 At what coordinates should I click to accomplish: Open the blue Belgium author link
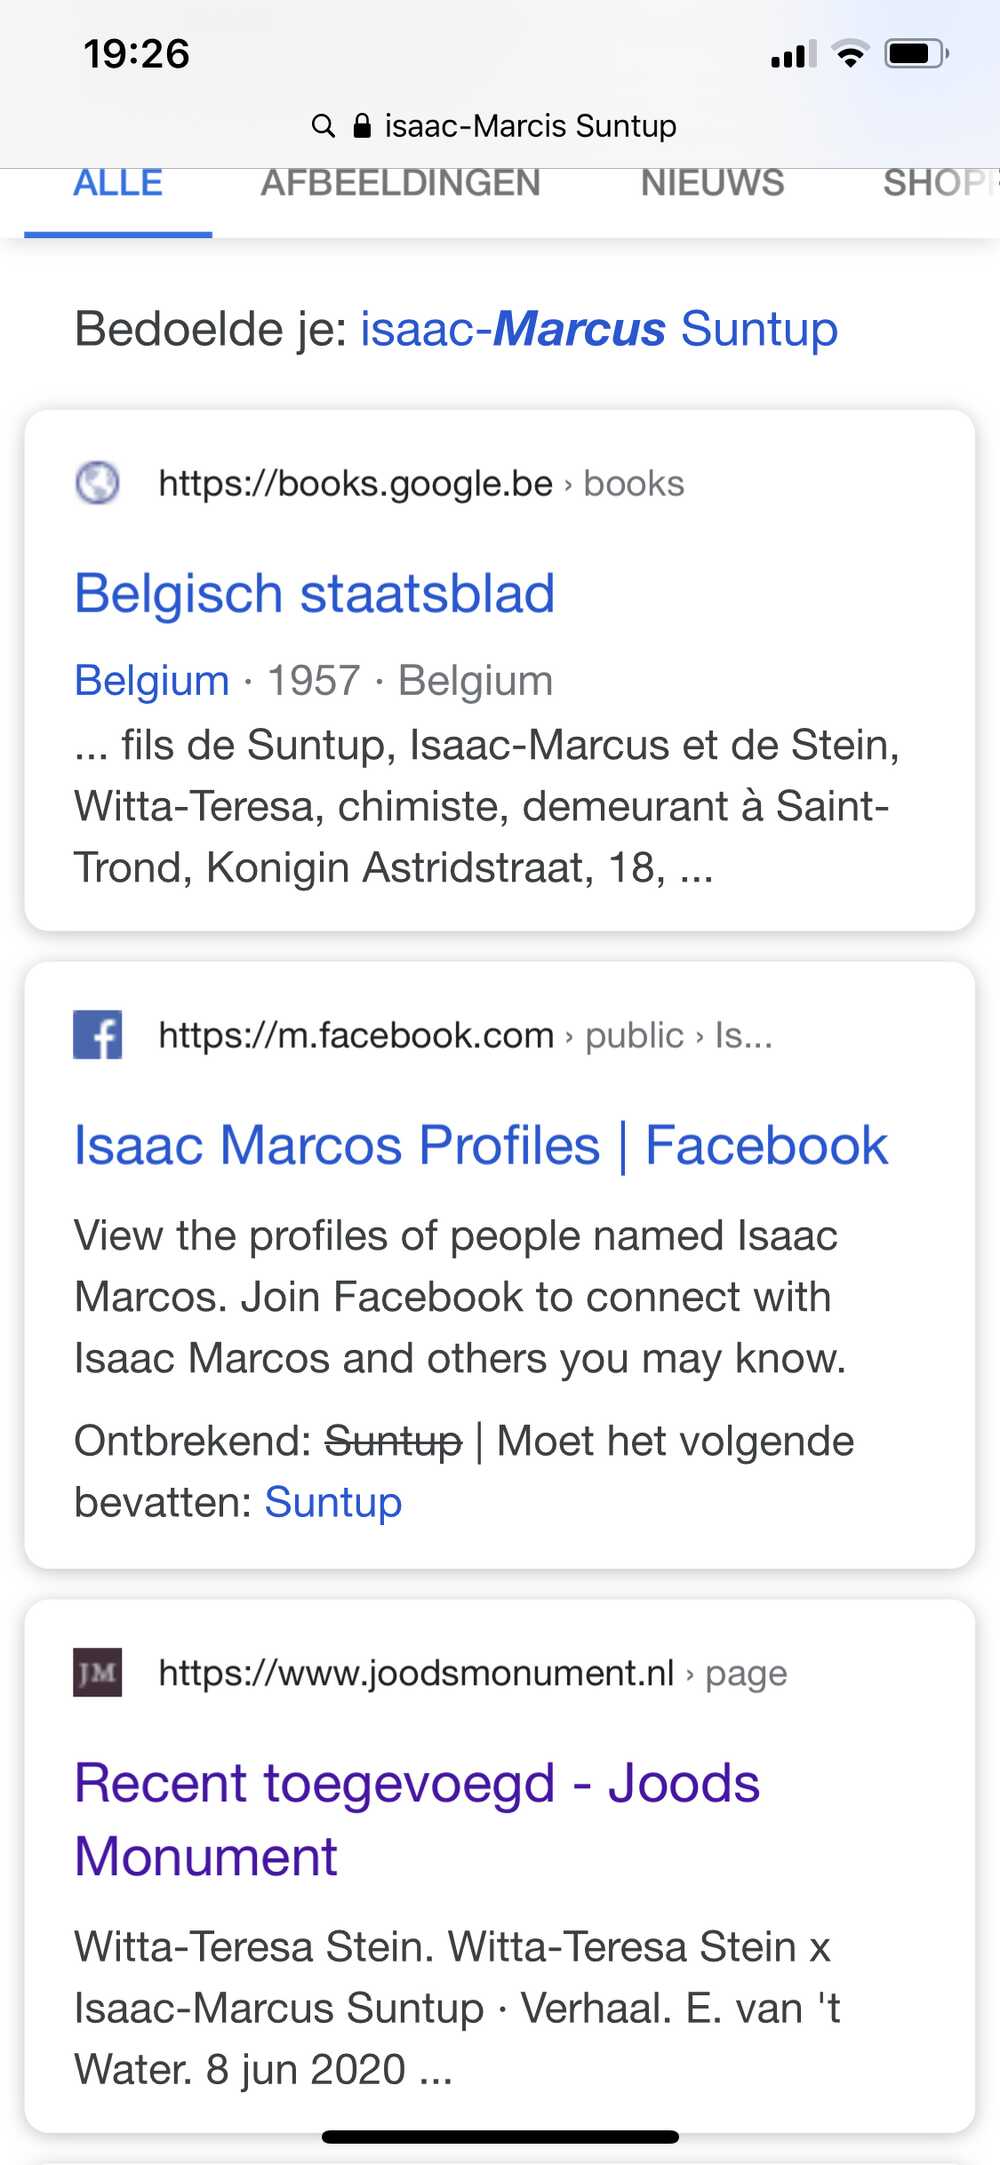pos(152,681)
